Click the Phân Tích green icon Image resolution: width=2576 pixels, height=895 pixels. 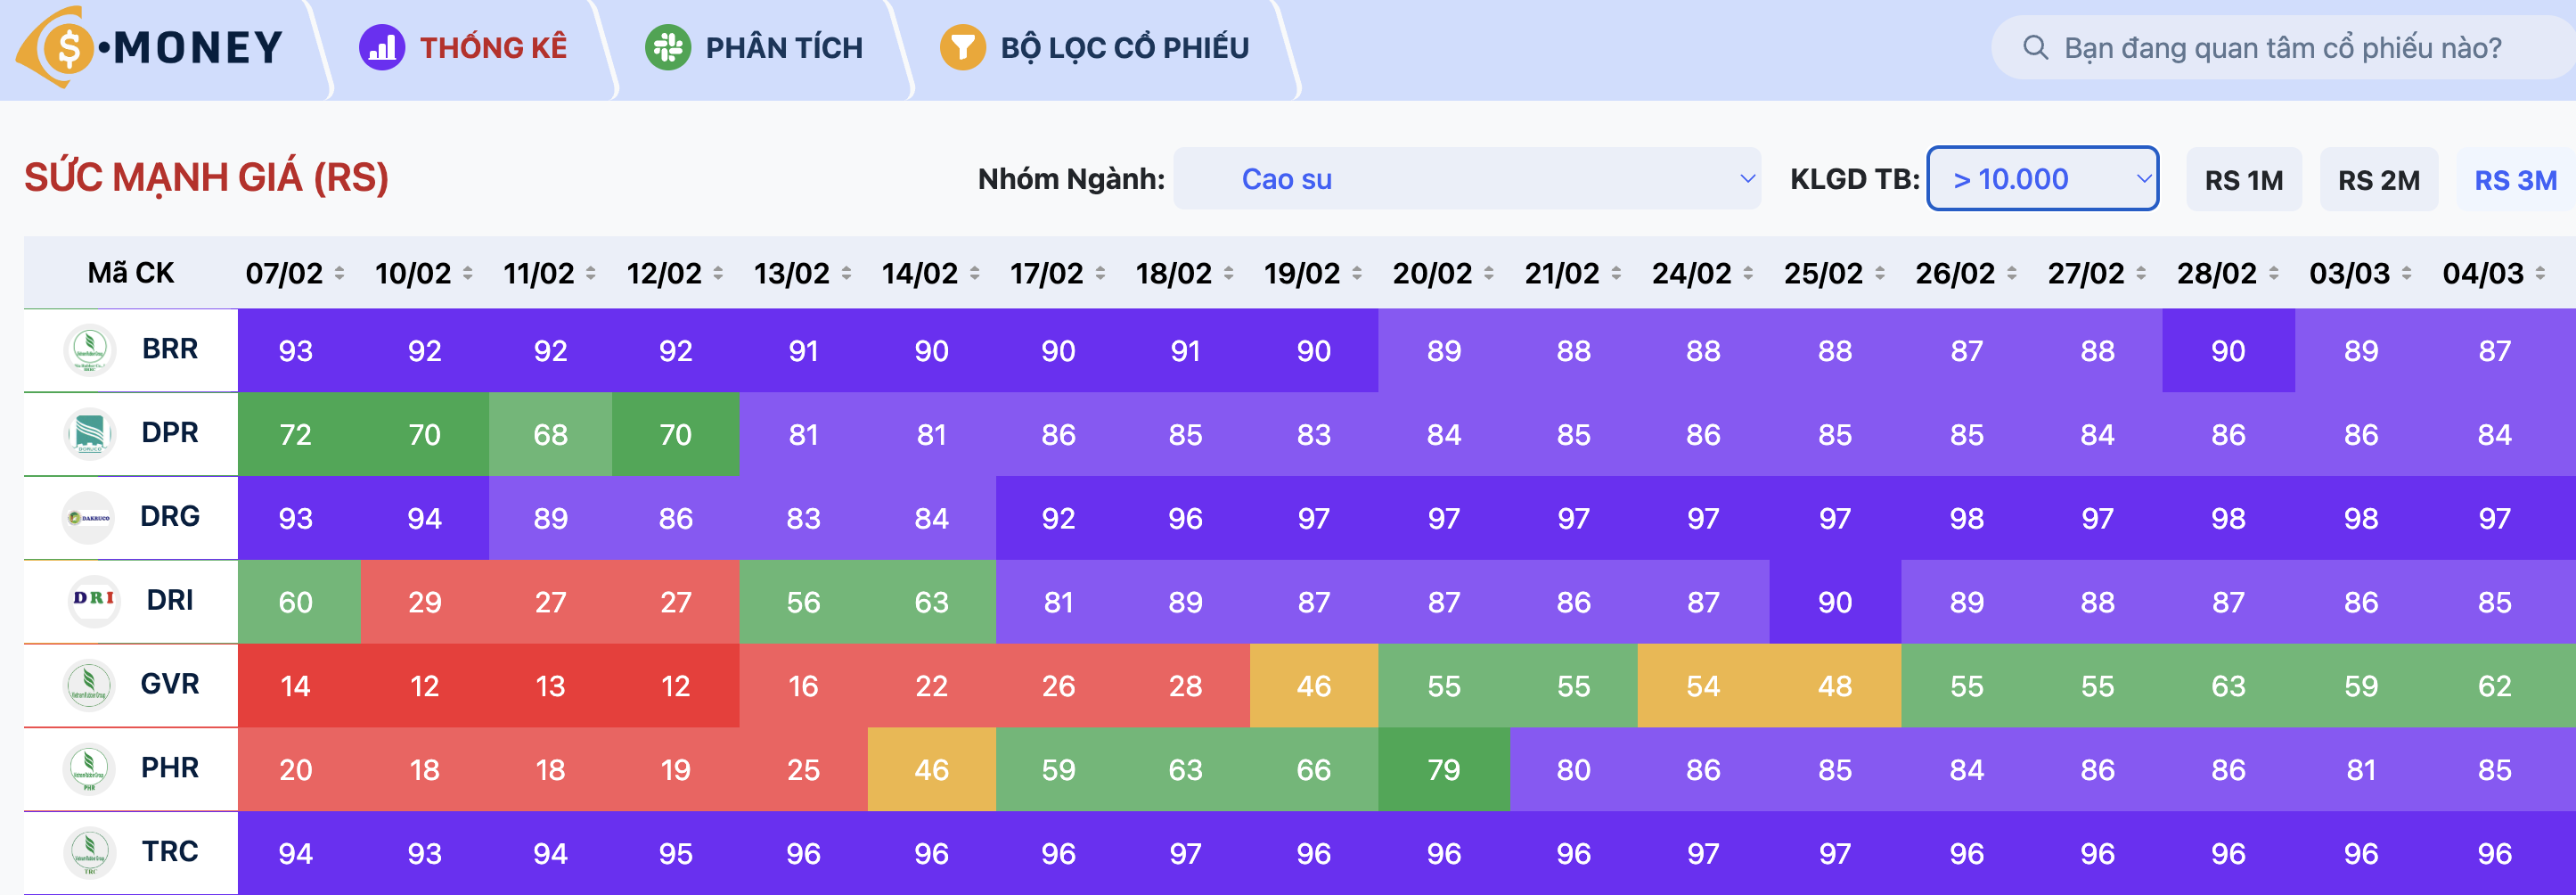(668, 47)
